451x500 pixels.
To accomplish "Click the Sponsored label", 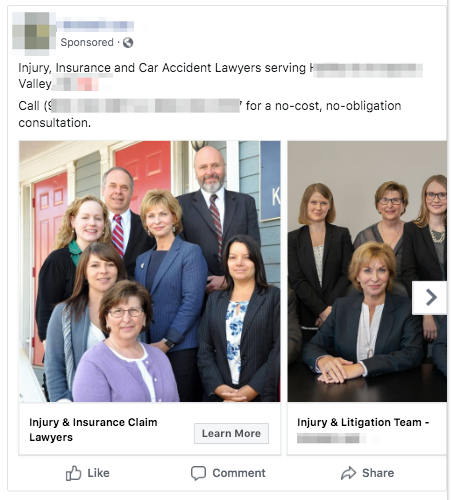I will pos(87,42).
